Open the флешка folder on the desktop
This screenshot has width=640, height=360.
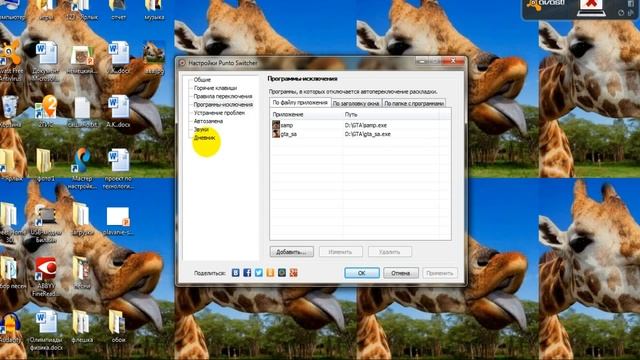coord(82,327)
